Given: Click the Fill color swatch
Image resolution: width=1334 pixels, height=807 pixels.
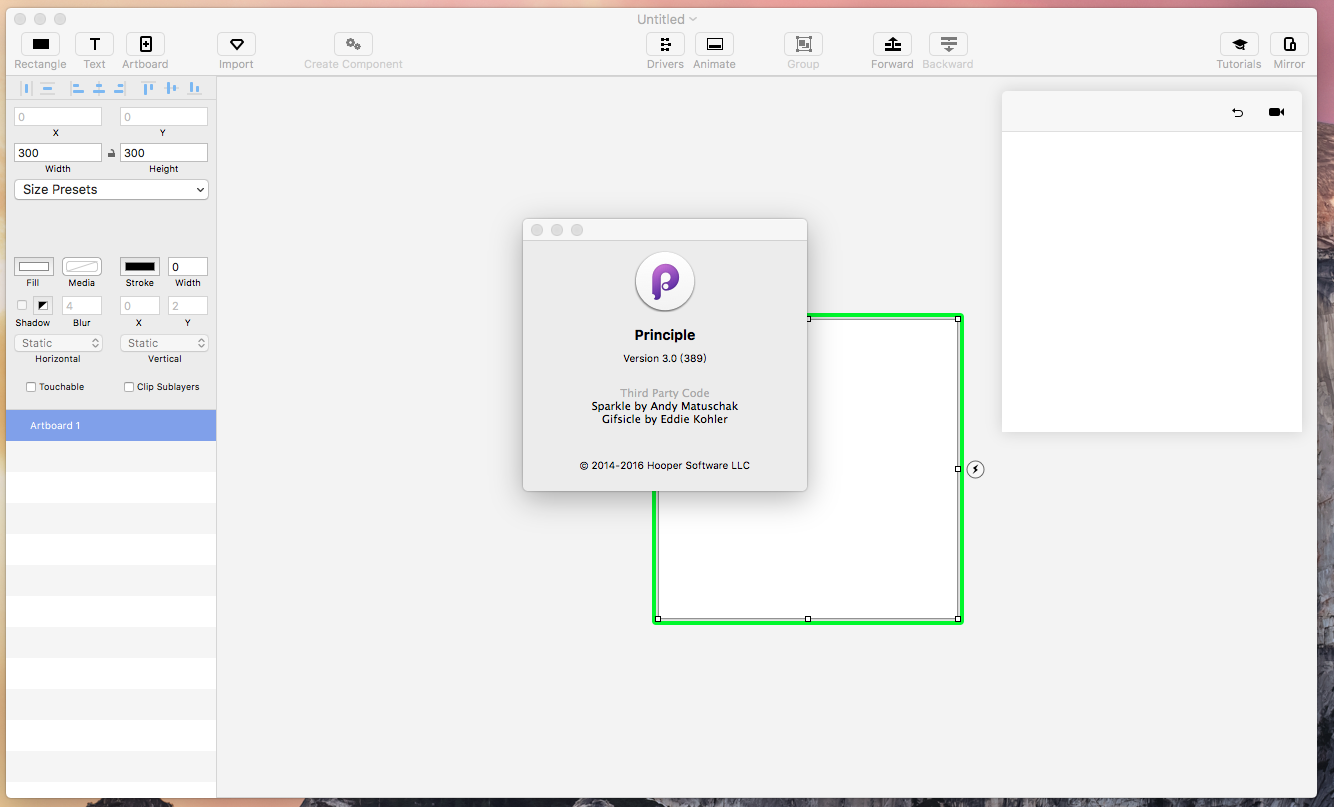Looking at the screenshot, I should [34, 266].
